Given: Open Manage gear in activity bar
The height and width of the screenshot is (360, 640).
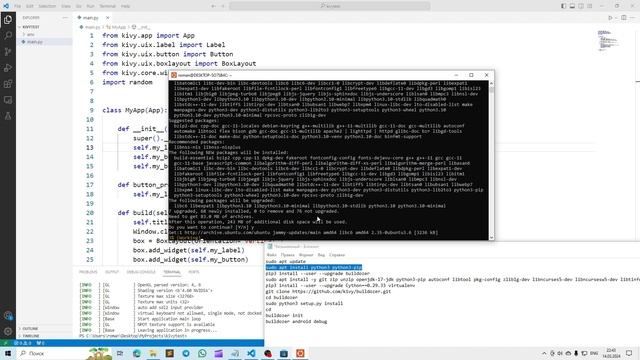Looking at the screenshot, I should (8, 331).
